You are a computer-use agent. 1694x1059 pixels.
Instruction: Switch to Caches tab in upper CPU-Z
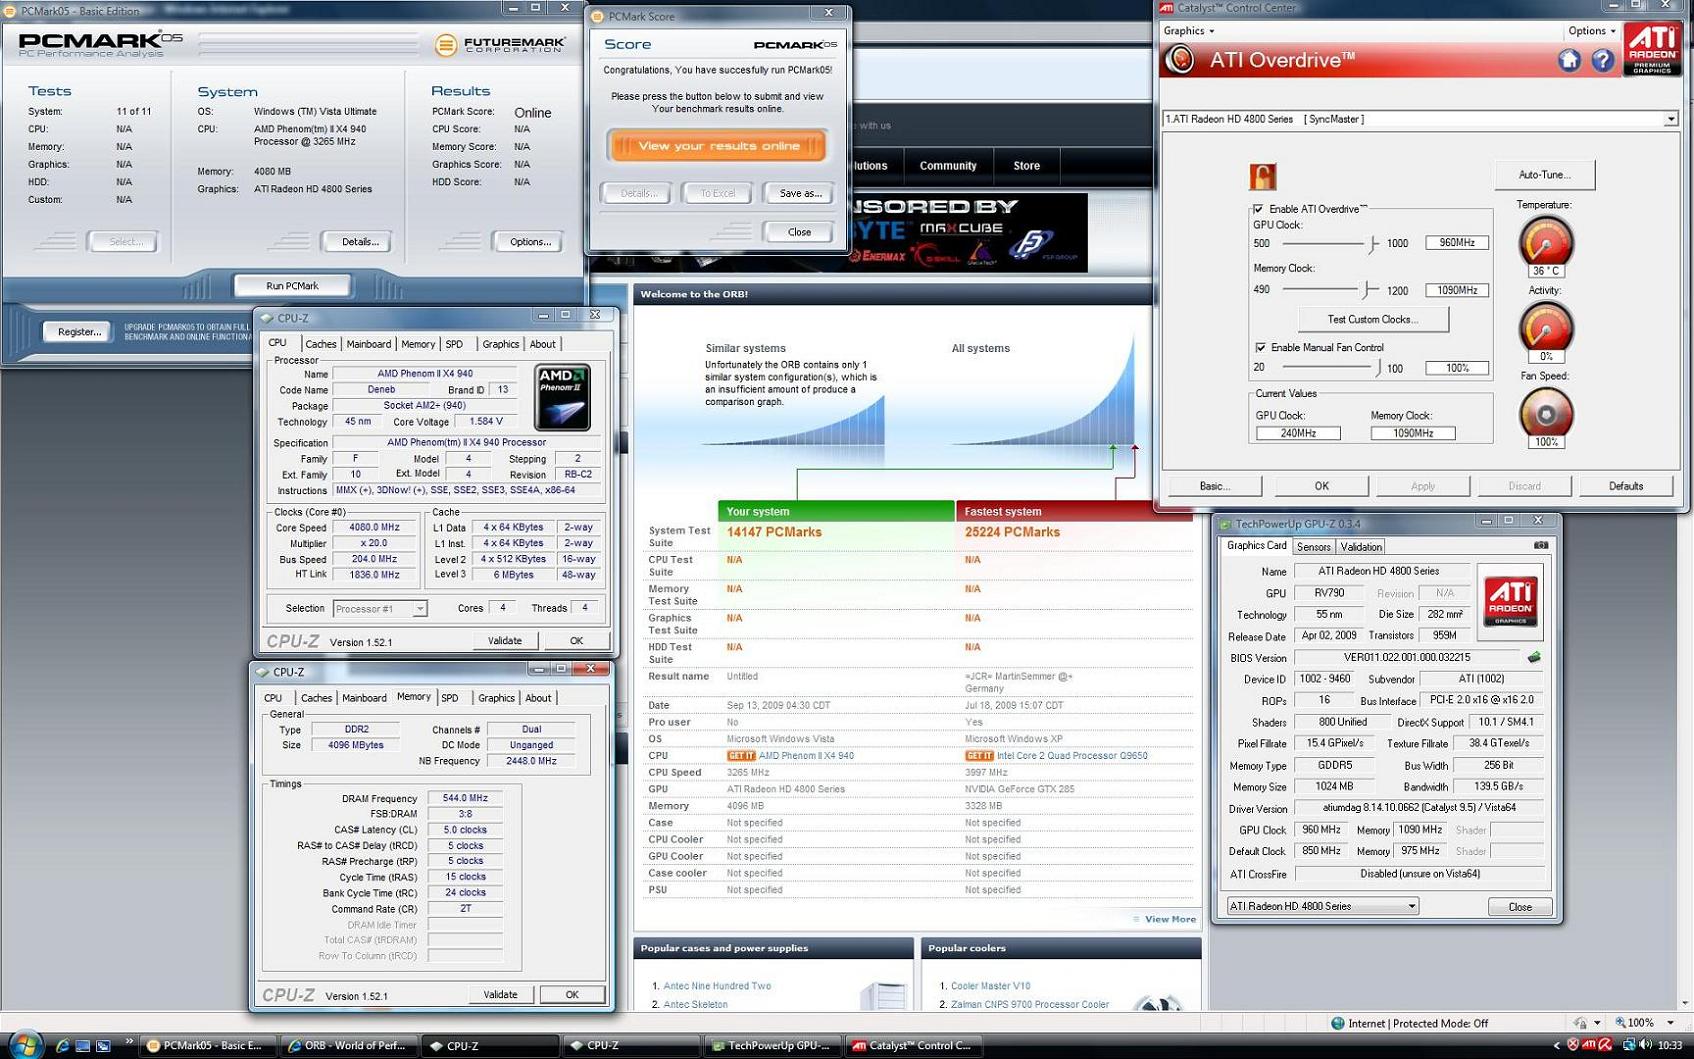(320, 344)
